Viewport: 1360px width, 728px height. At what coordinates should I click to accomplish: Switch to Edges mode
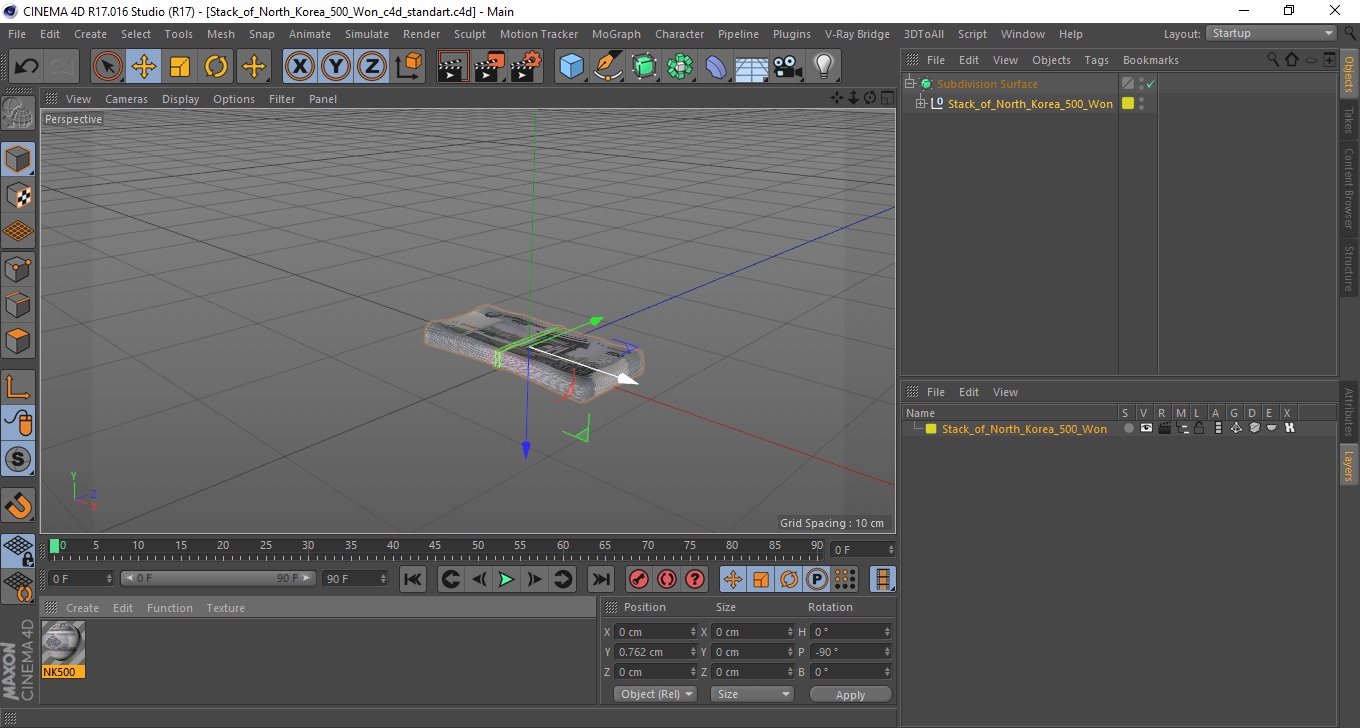[x=18, y=304]
